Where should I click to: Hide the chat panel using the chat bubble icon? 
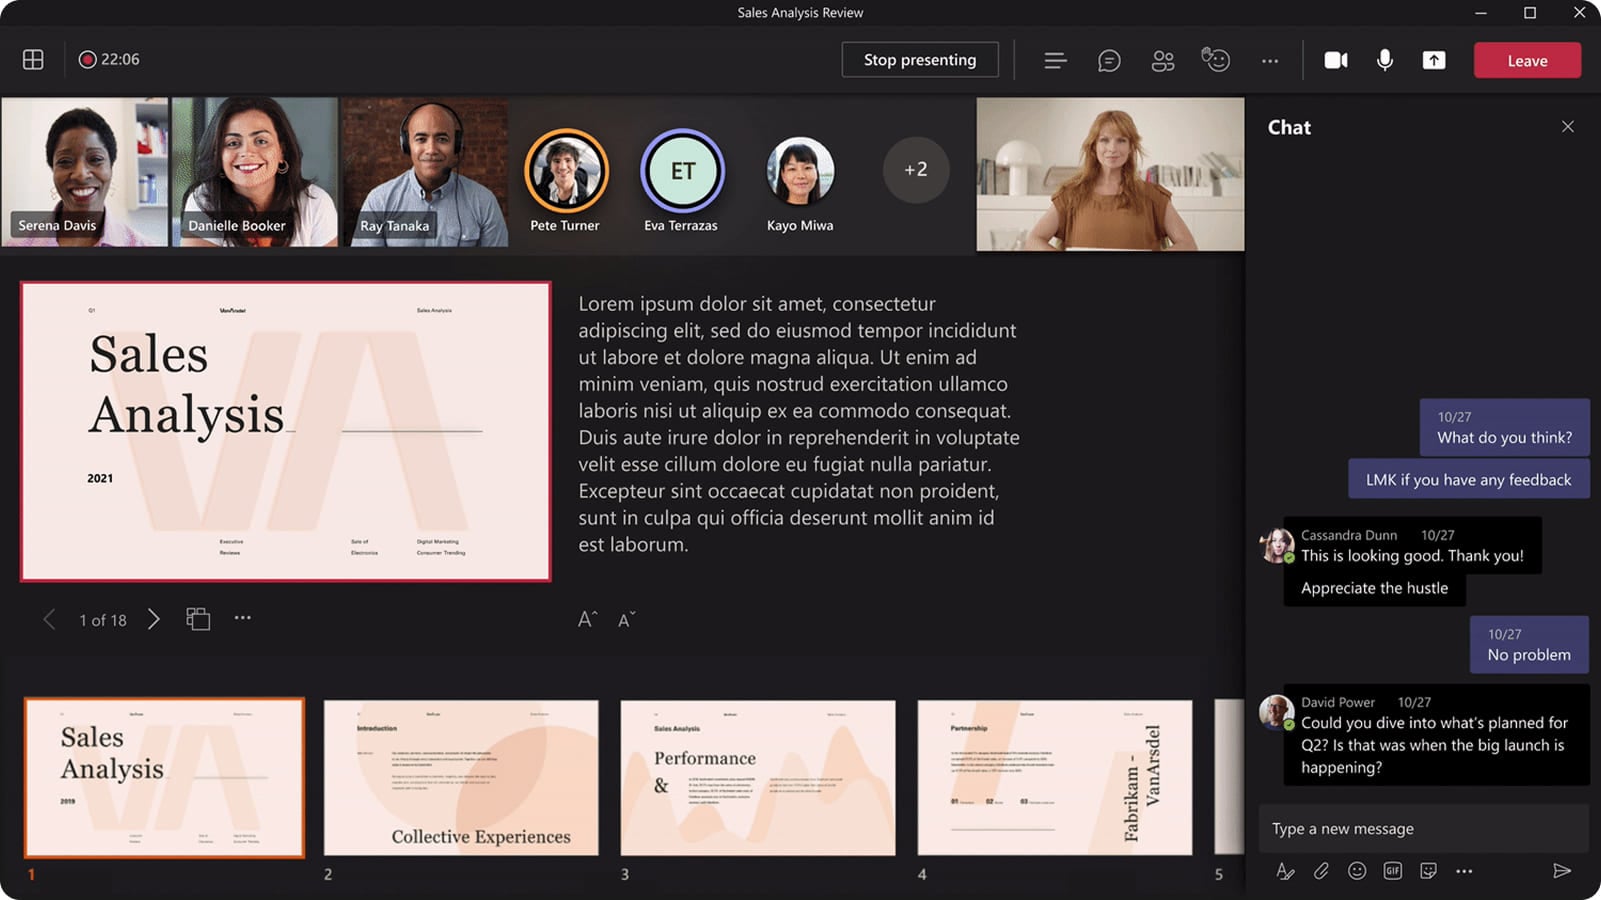[1108, 60]
